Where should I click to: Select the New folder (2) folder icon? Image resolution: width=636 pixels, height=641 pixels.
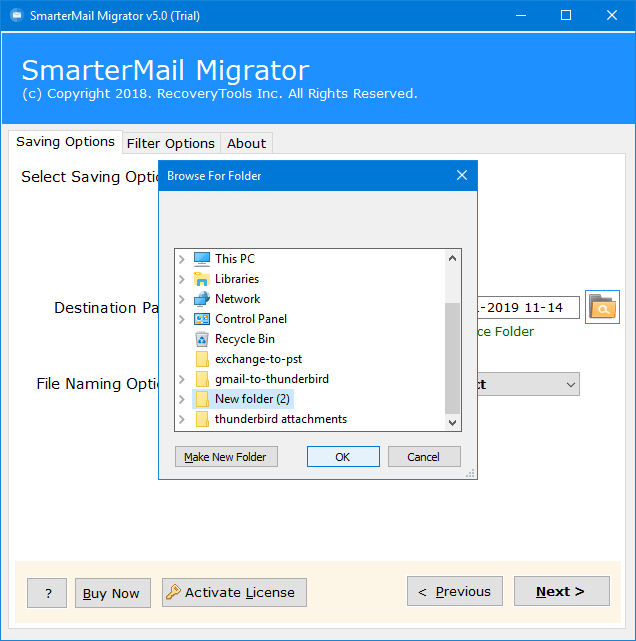[202, 399]
